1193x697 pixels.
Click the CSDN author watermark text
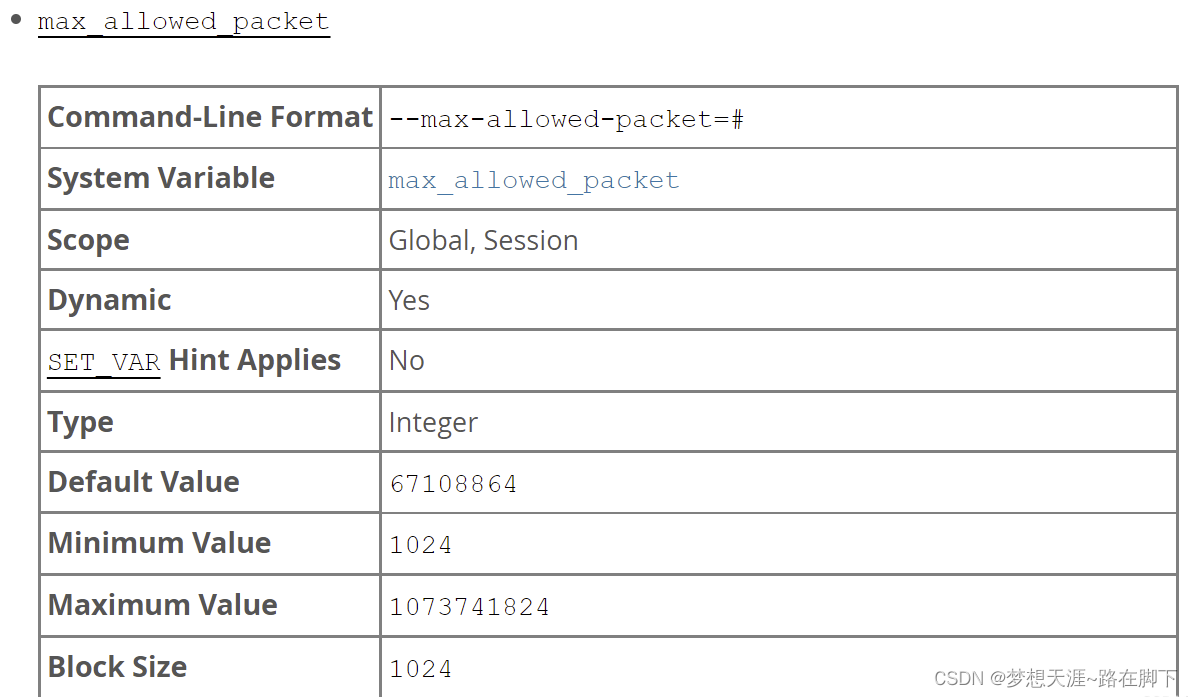tap(1055, 679)
